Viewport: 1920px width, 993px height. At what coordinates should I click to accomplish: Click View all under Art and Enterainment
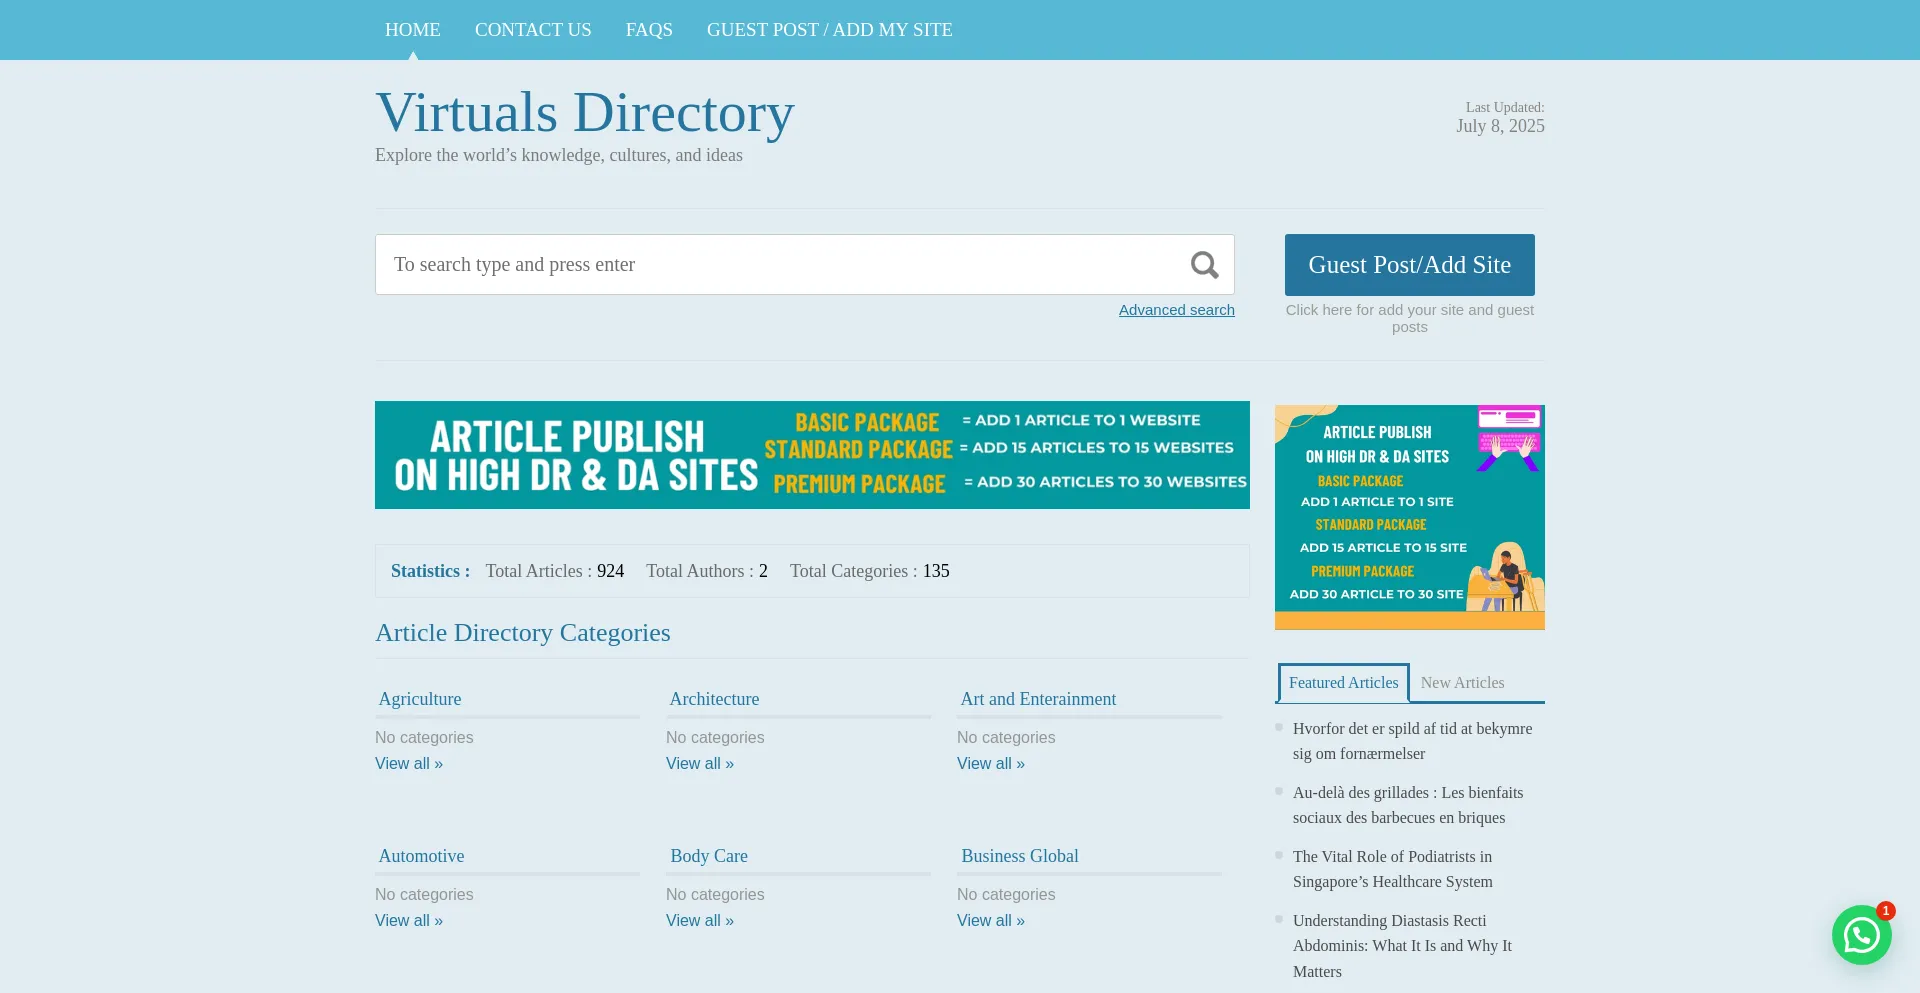tap(991, 763)
